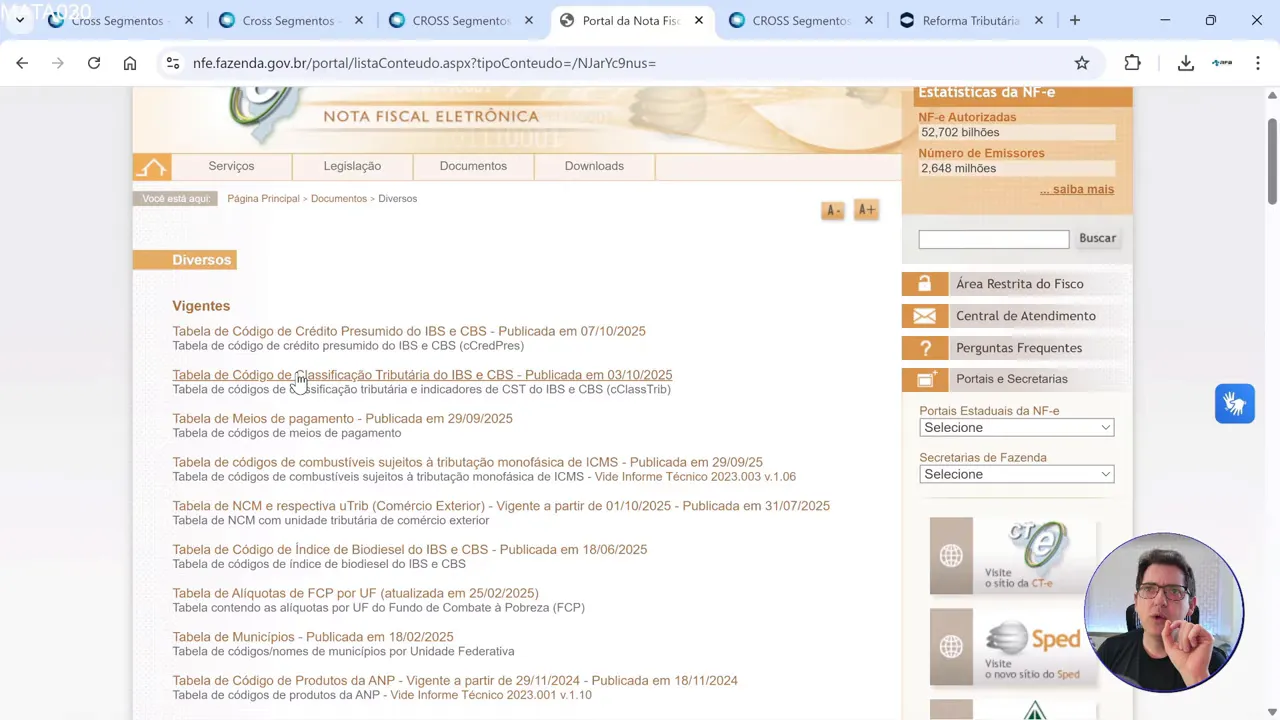Click the Portais e Secretarias globe icon
The width and height of the screenshot is (1280, 720).
click(924, 378)
